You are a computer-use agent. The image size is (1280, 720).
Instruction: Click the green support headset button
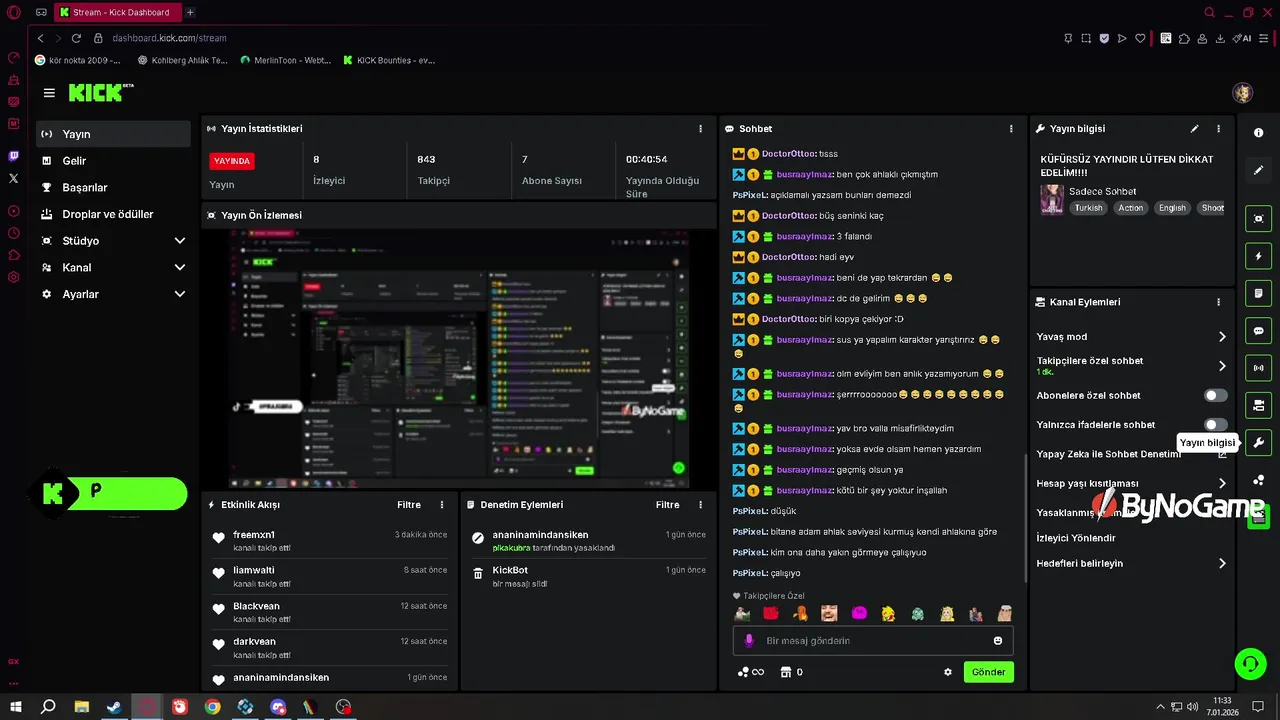pos(1249,663)
